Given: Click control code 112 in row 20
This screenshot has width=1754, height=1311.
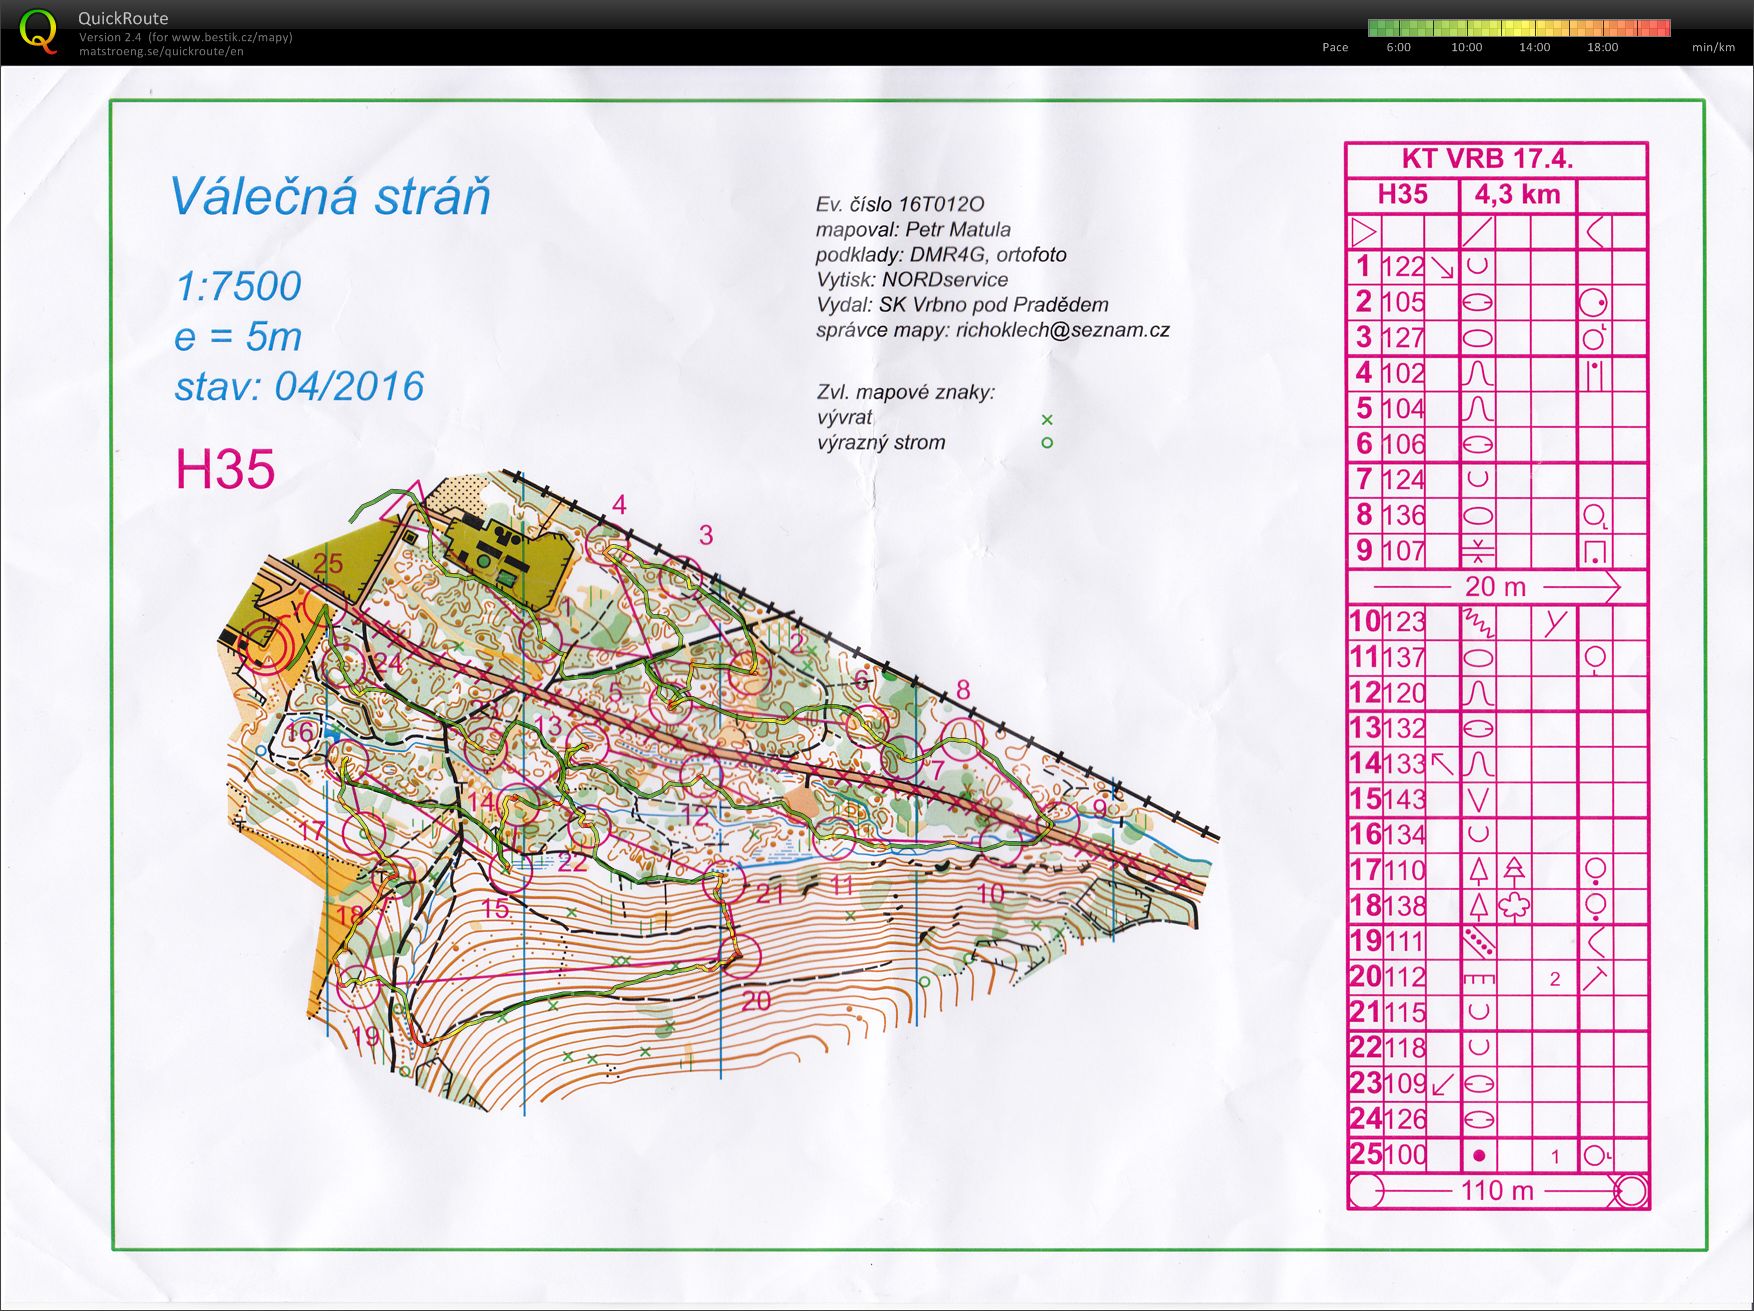Looking at the screenshot, I should (1403, 977).
